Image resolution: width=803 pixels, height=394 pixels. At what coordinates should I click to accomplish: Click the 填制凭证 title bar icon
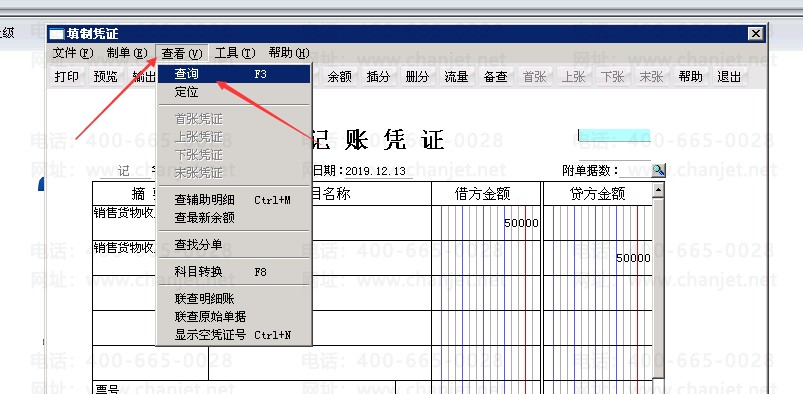pos(56,34)
